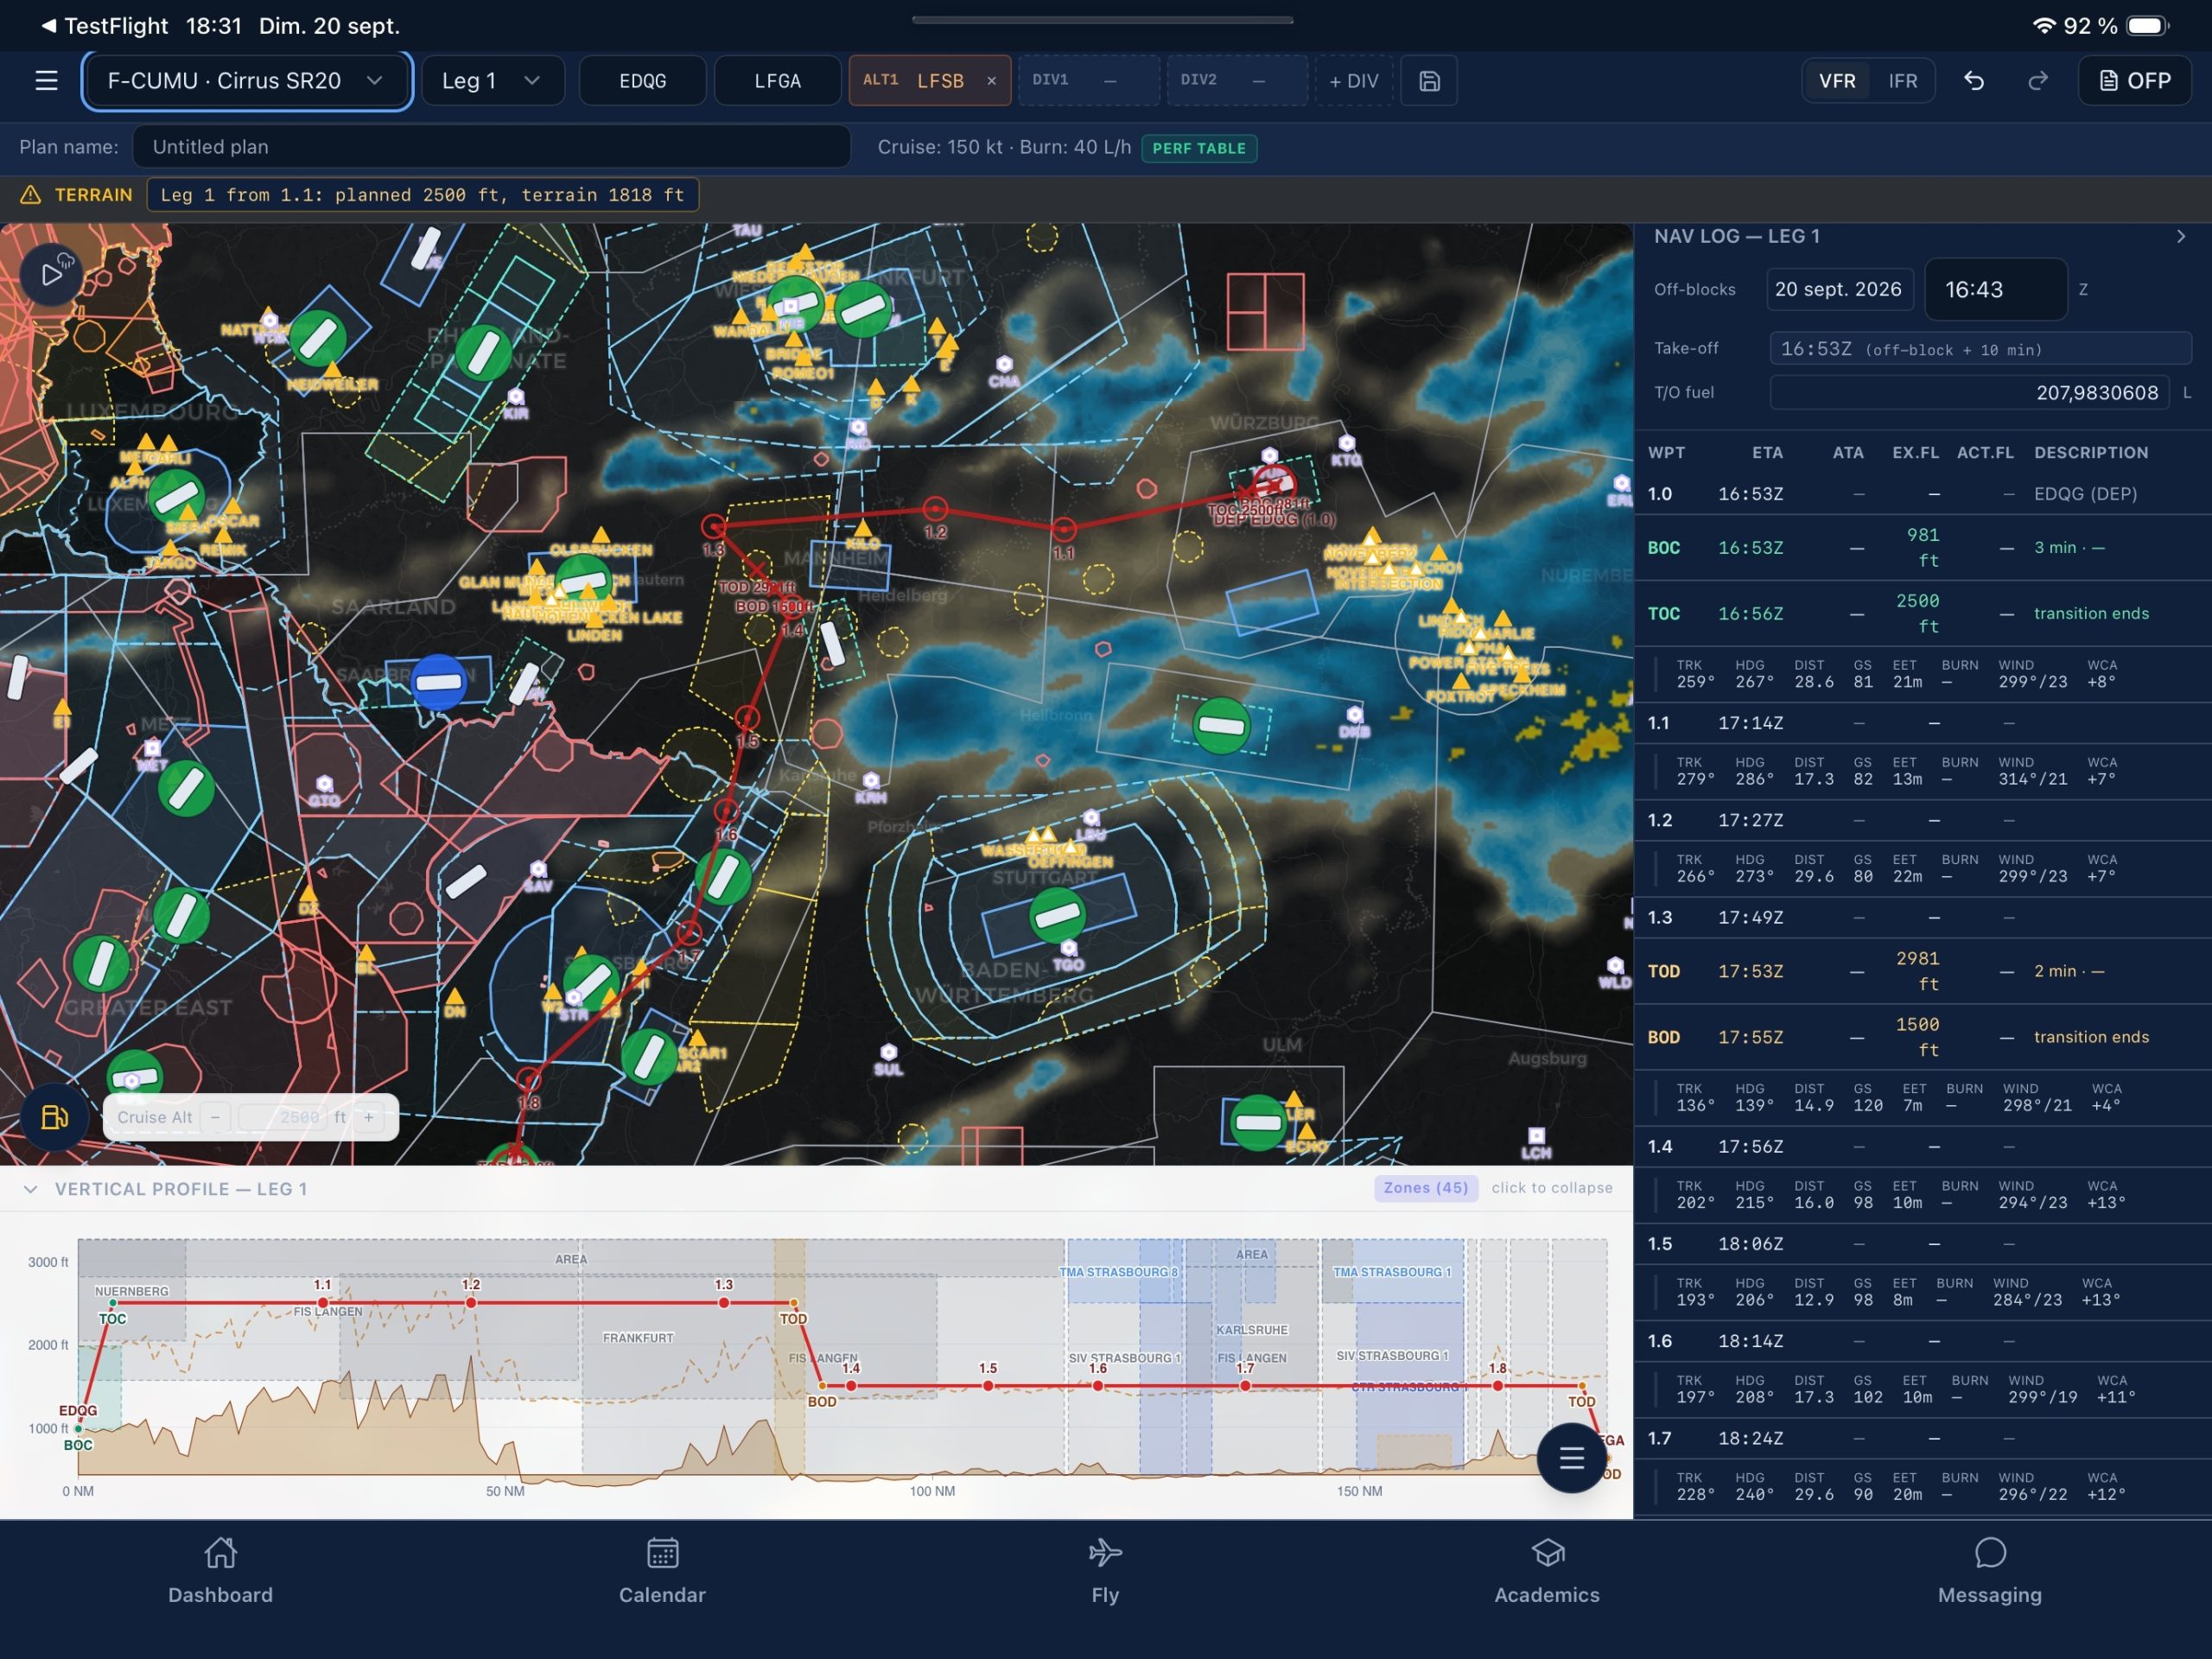Screen dimensions: 2212x1659
Task: Open the F-CUMU Cirrus SR20 aircraft dropdown
Action: 246,81
